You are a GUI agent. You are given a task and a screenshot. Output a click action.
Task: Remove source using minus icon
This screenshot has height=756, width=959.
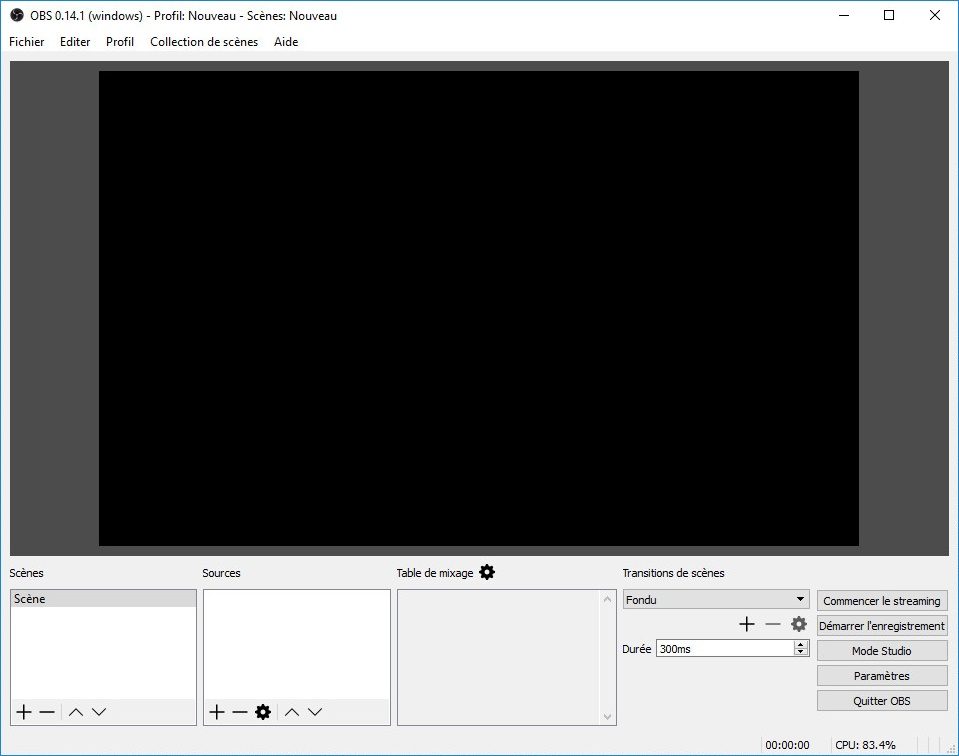tap(239, 712)
